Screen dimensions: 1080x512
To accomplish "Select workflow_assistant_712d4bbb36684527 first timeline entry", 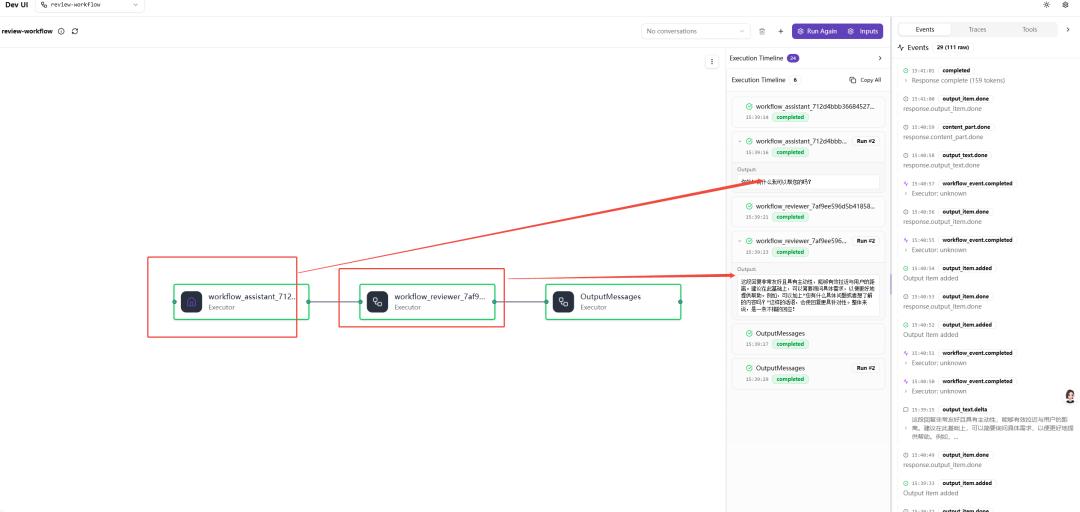I will [808, 112].
